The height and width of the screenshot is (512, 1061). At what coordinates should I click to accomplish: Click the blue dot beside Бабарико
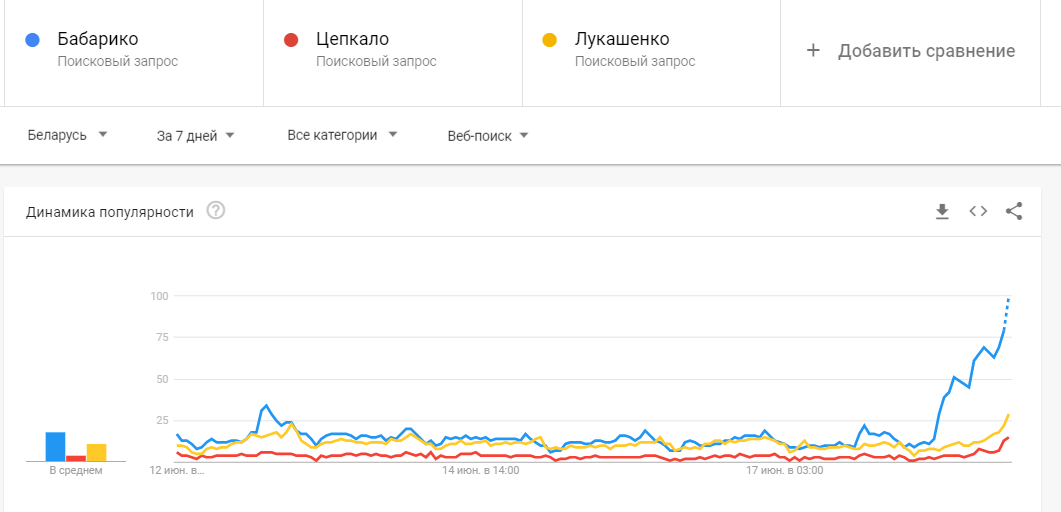coord(32,40)
